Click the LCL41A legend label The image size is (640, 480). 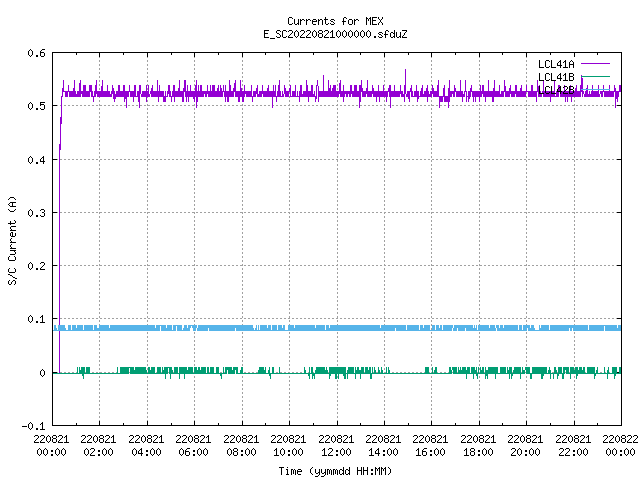(x=556, y=64)
